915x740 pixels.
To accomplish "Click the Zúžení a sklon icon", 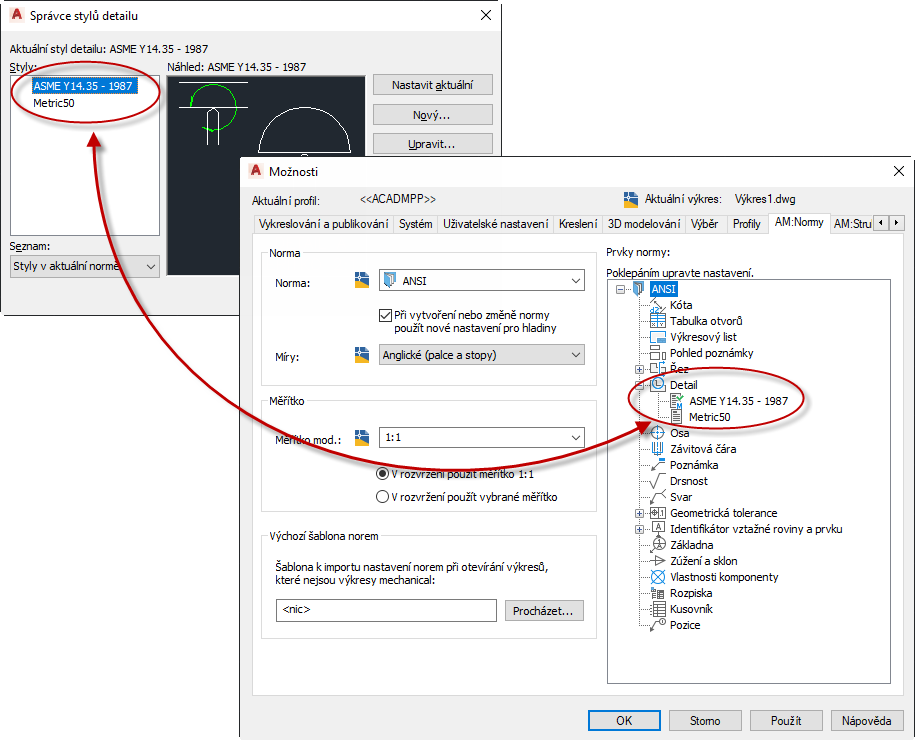I will pyautogui.click(x=658, y=561).
